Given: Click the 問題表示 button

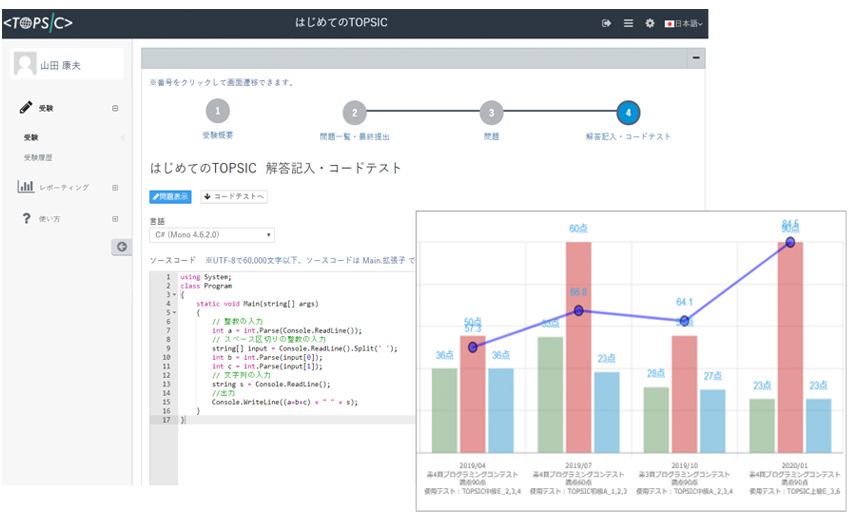Looking at the screenshot, I should [170, 196].
